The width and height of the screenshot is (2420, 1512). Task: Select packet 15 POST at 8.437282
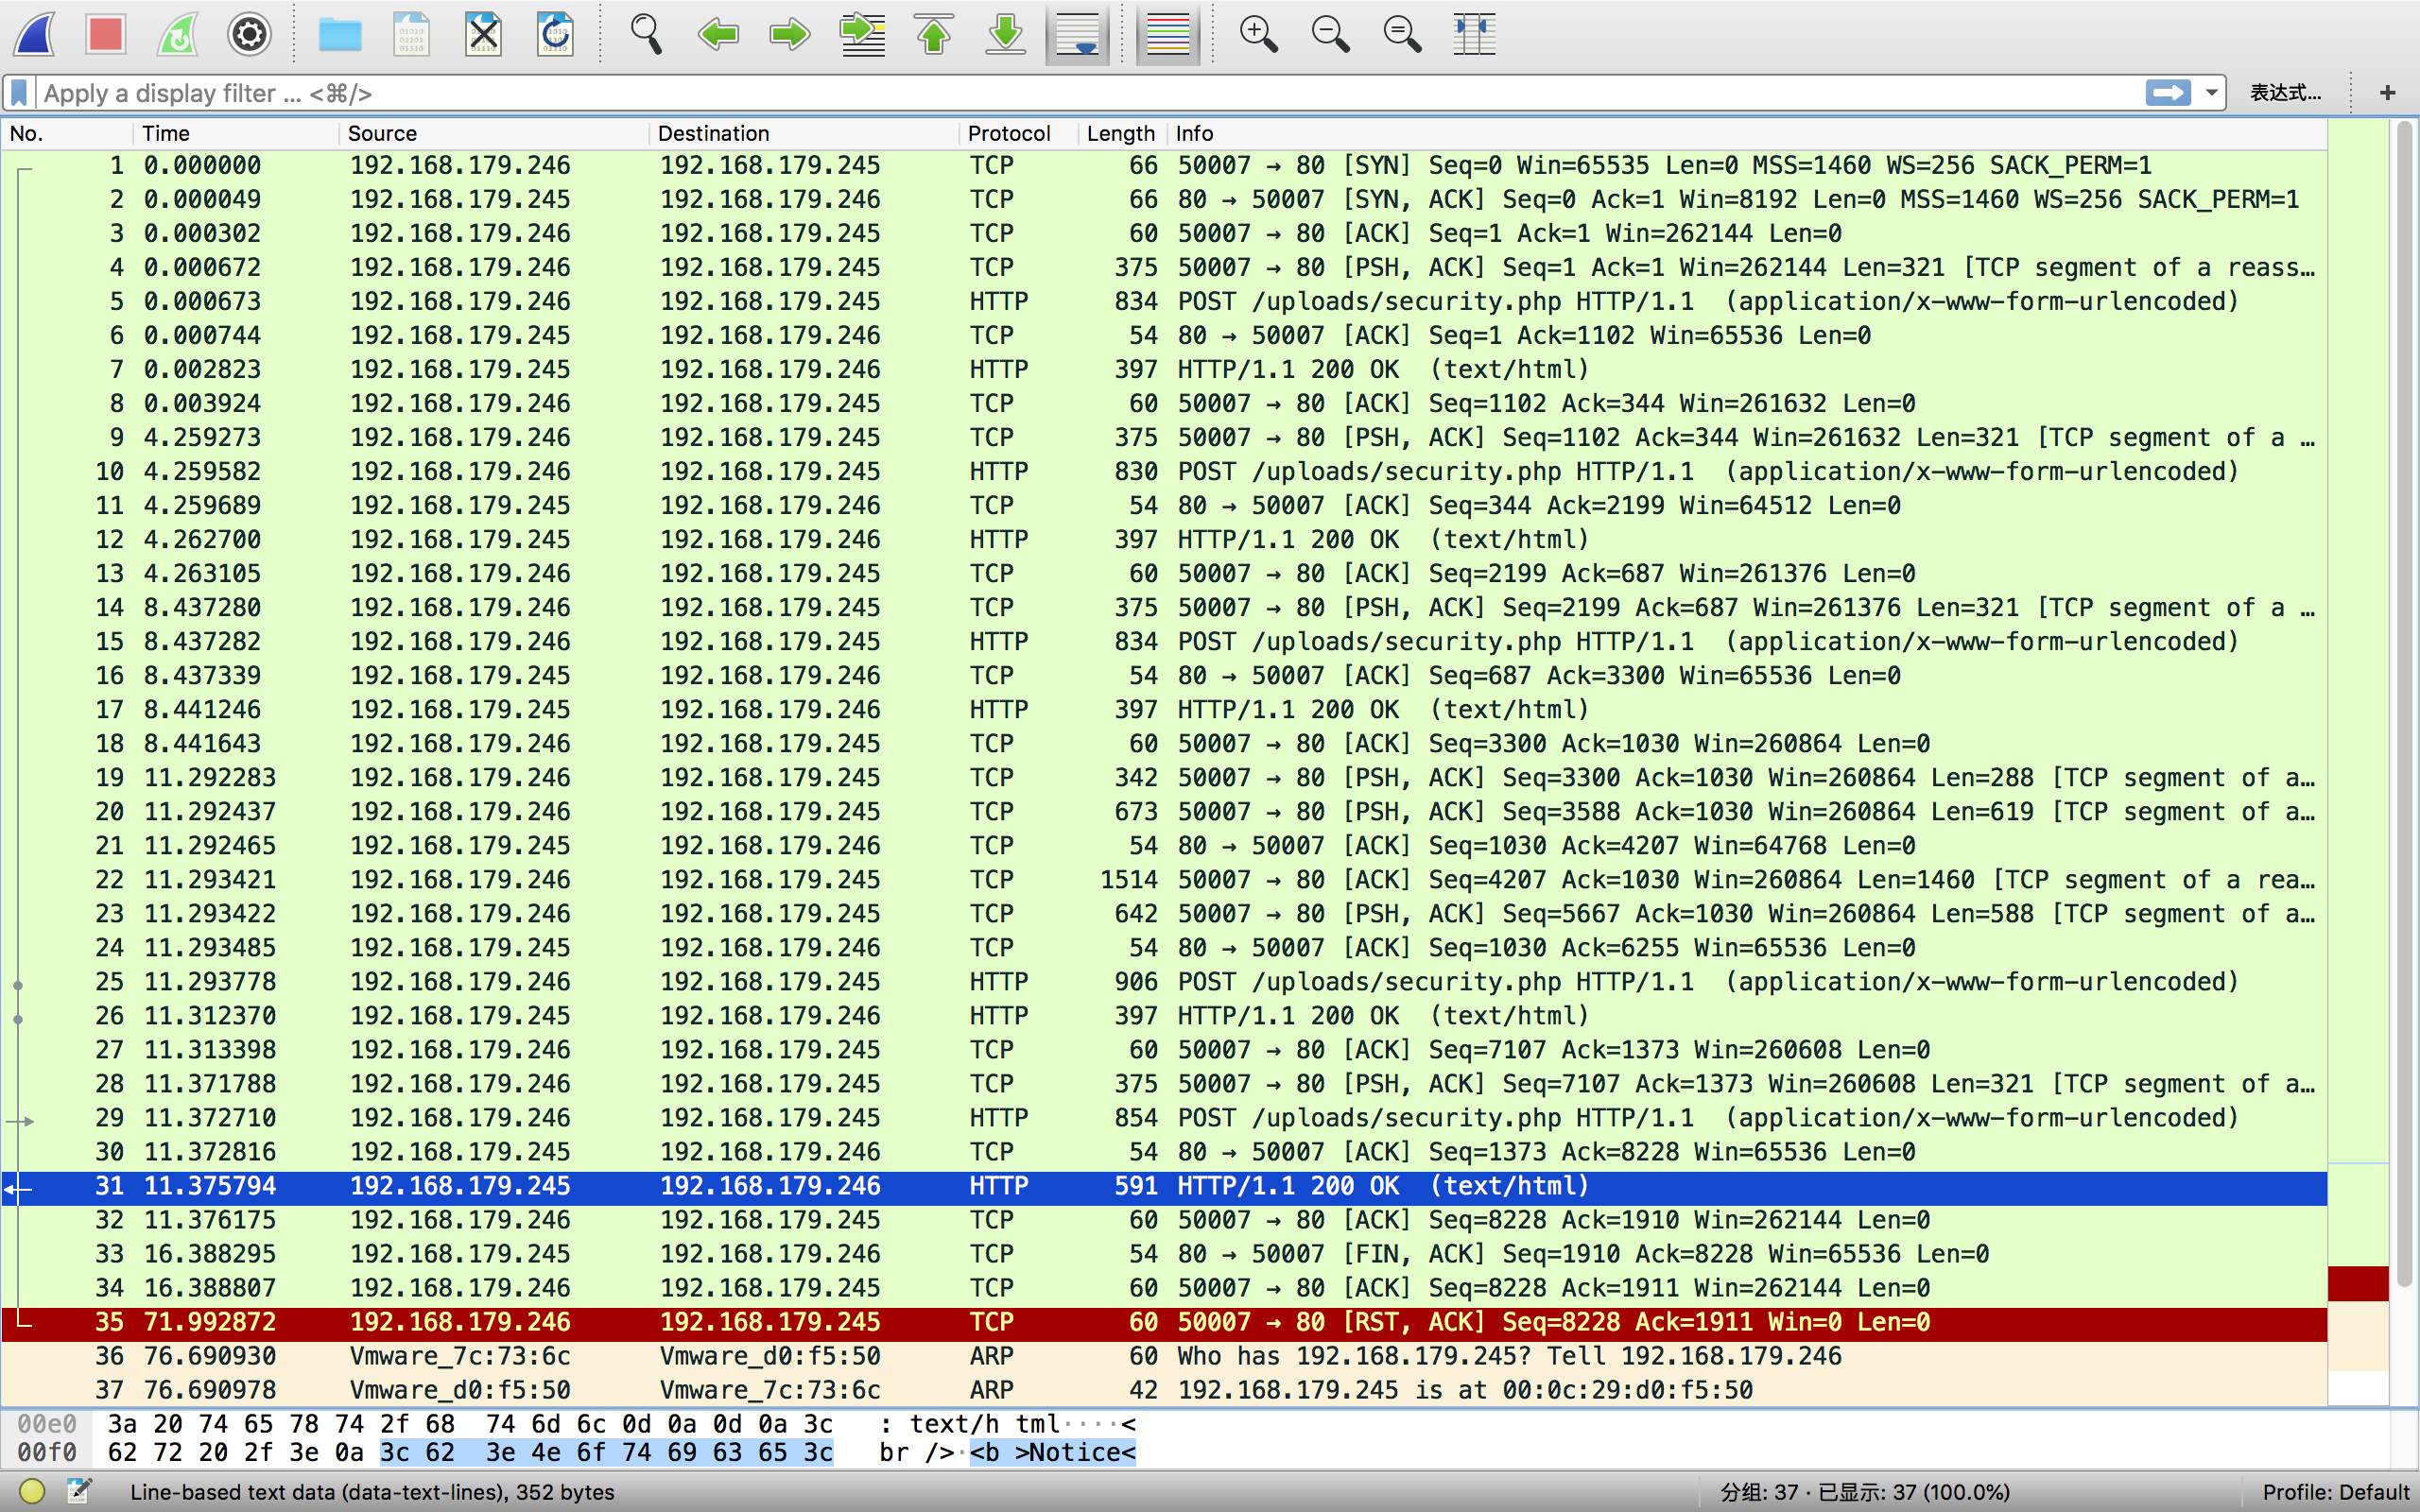click(1164, 641)
